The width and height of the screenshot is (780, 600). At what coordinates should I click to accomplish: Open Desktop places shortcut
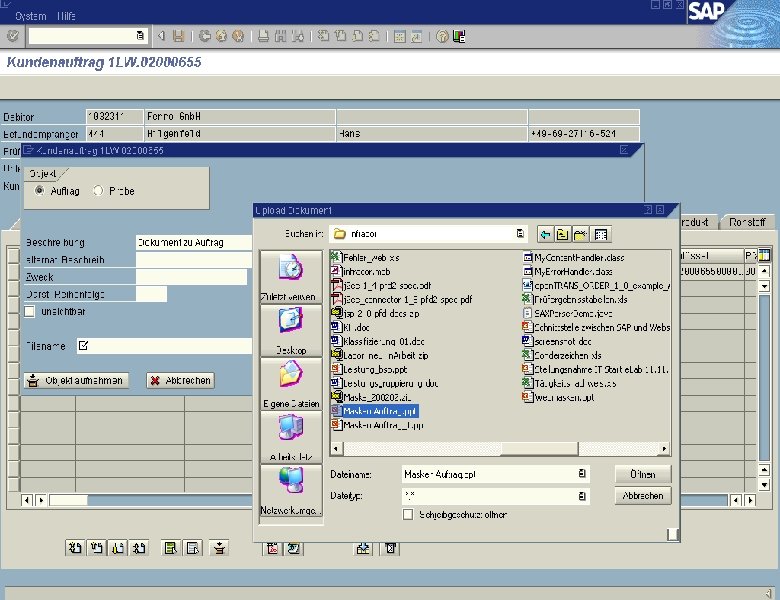(291, 330)
